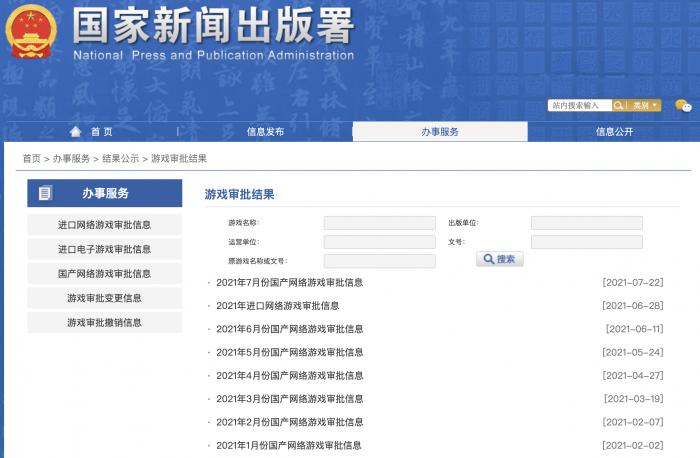700x458 pixels.
Task: Open 2021年3月份国产网络游戏审批信息
Action: pyautogui.click(x=289, y=399)
